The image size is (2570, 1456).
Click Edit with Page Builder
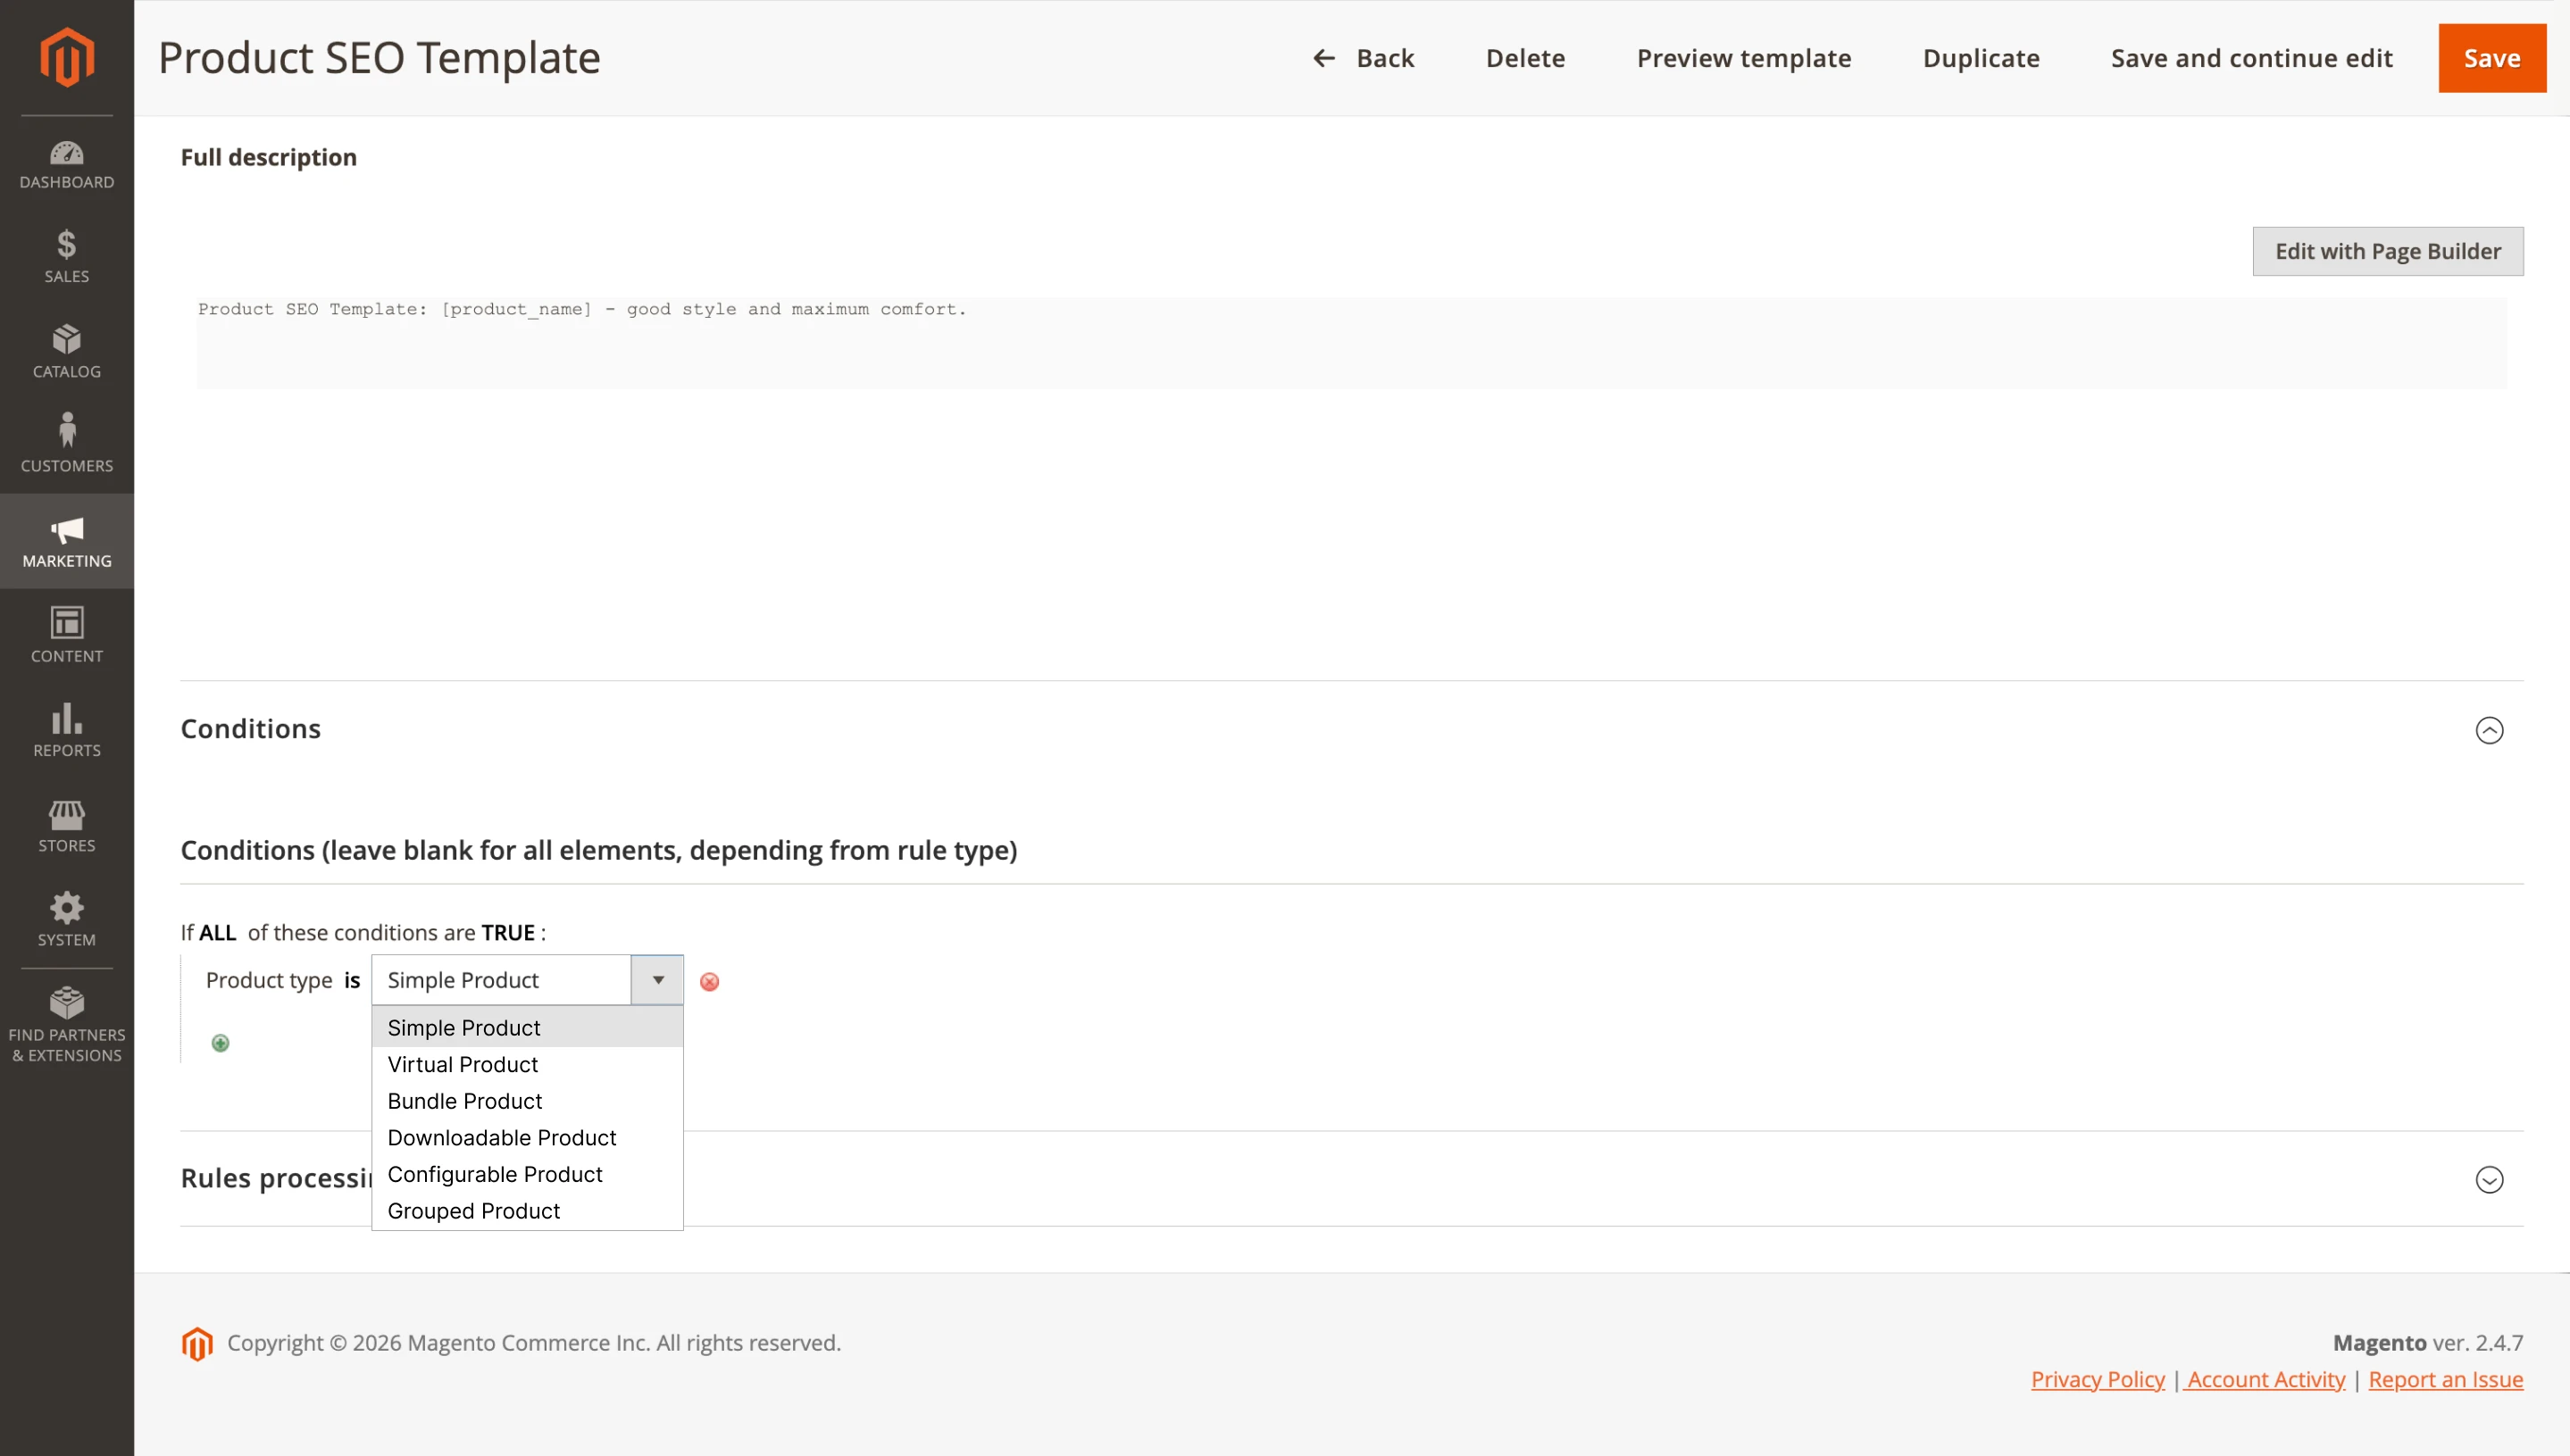[x=2387, y=250]
